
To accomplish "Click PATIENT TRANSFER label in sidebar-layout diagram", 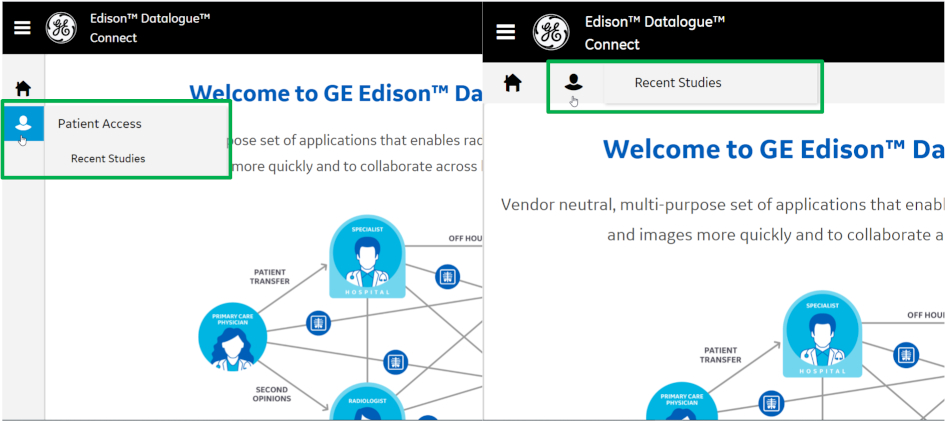I will tap(270, 276).
